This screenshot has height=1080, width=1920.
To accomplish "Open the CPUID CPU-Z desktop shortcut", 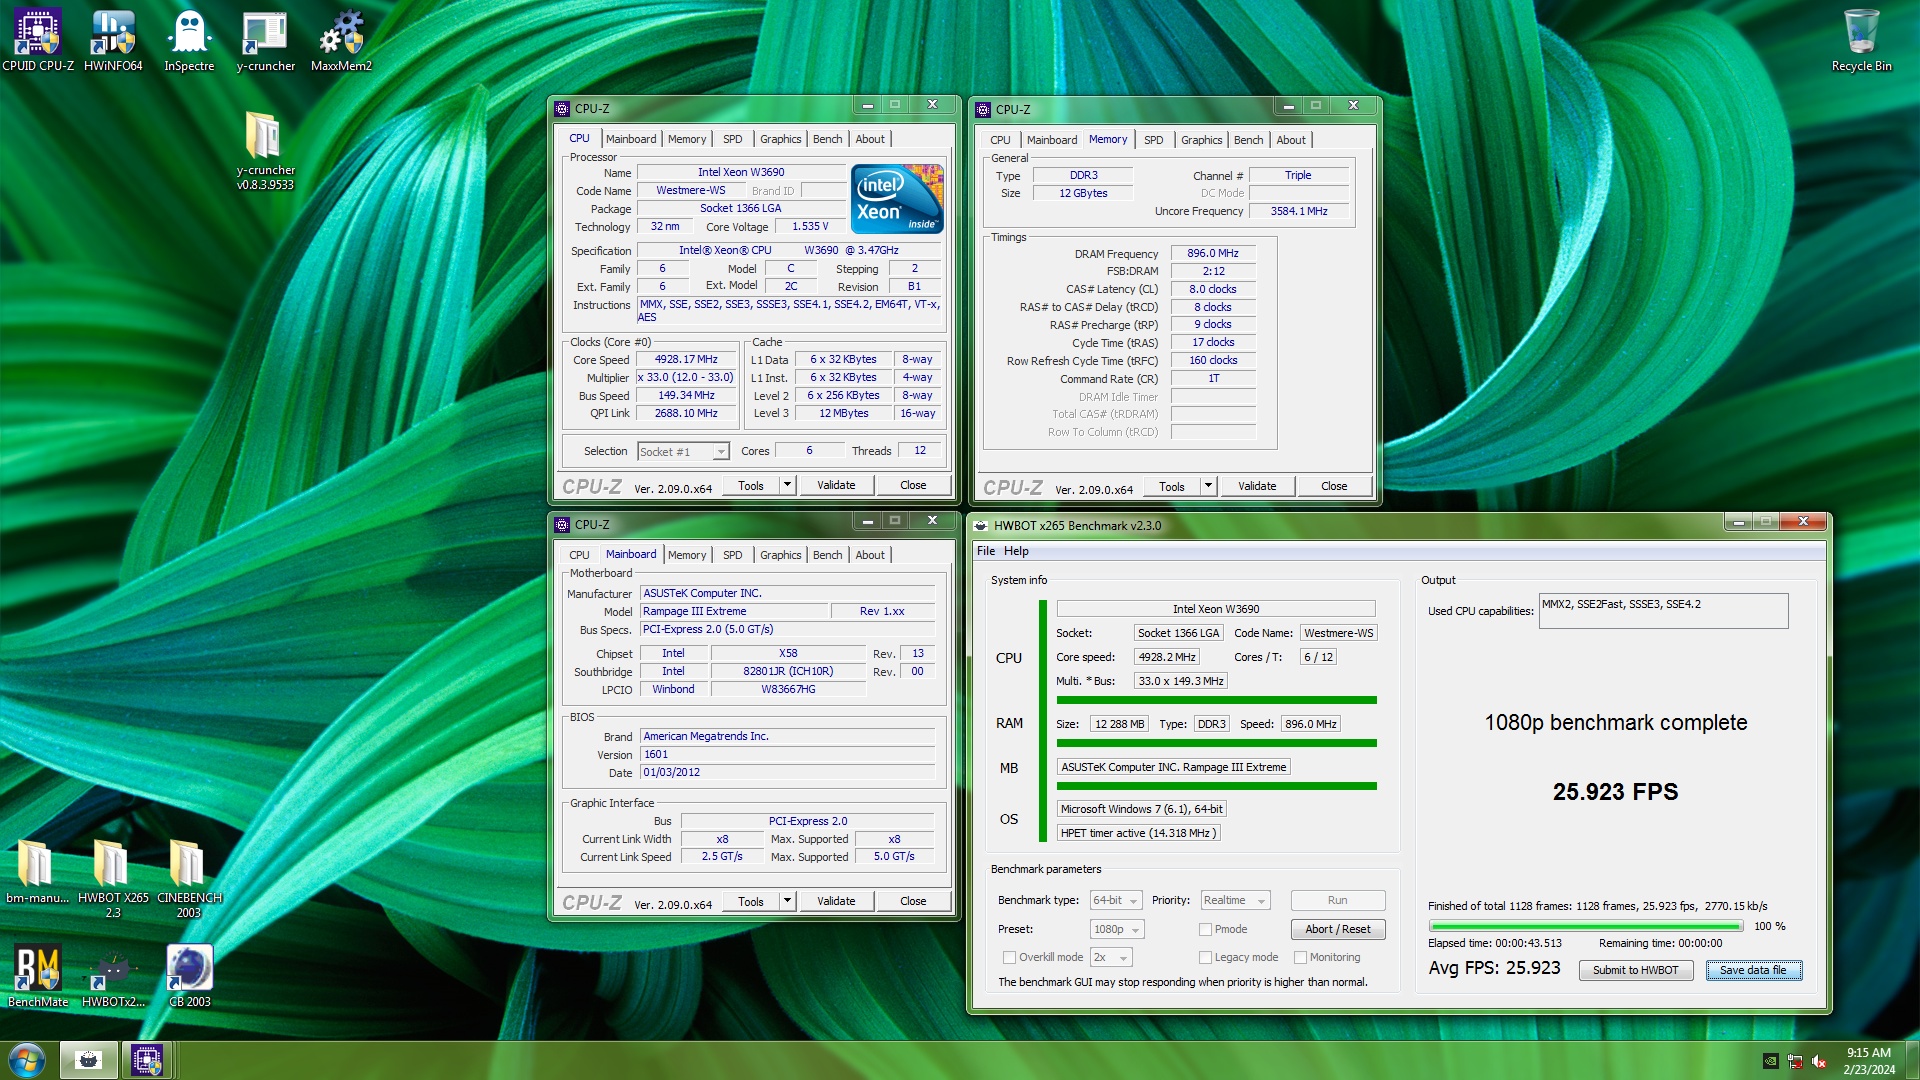I will click(38, 40).
